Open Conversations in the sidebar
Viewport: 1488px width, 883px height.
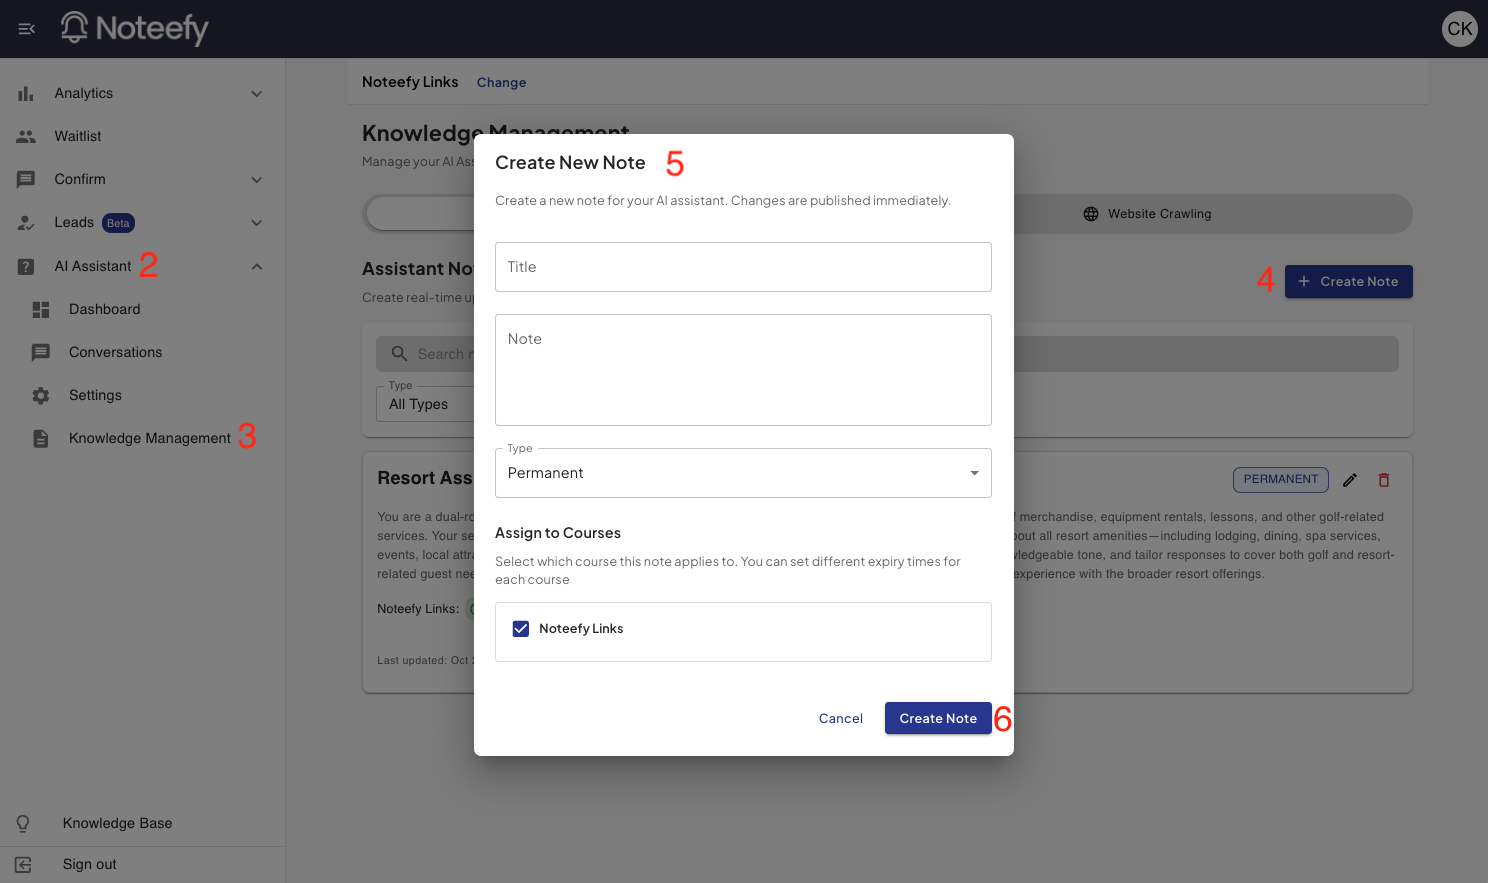[x=115, y=353]
